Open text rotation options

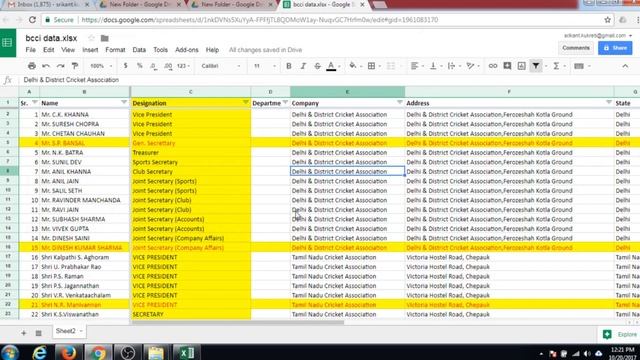pyautogui.click(x=471, y=66)
